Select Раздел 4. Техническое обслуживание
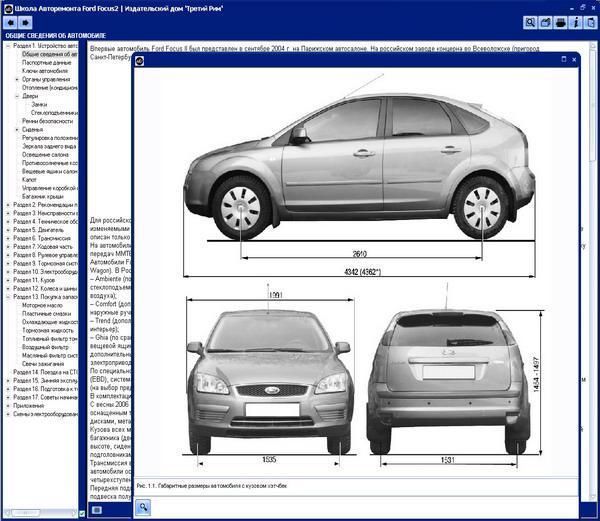Viewport: 600px width, 521px height. 45,221
